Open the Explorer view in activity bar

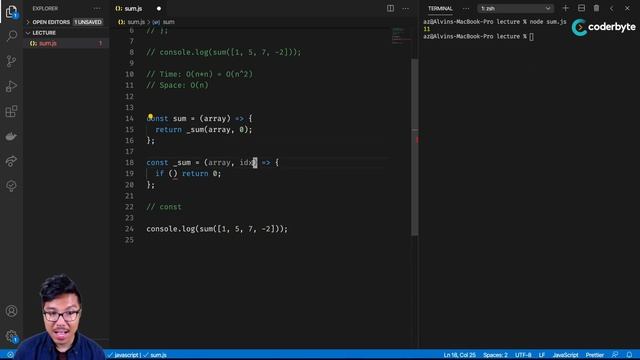[x=11, y=11]
